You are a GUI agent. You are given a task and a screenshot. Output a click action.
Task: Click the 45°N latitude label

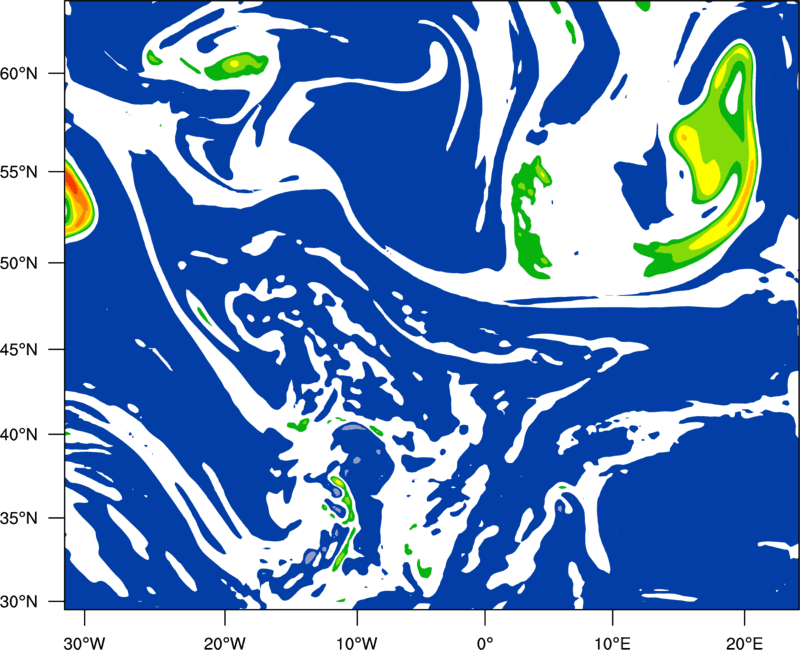[19, 349]
